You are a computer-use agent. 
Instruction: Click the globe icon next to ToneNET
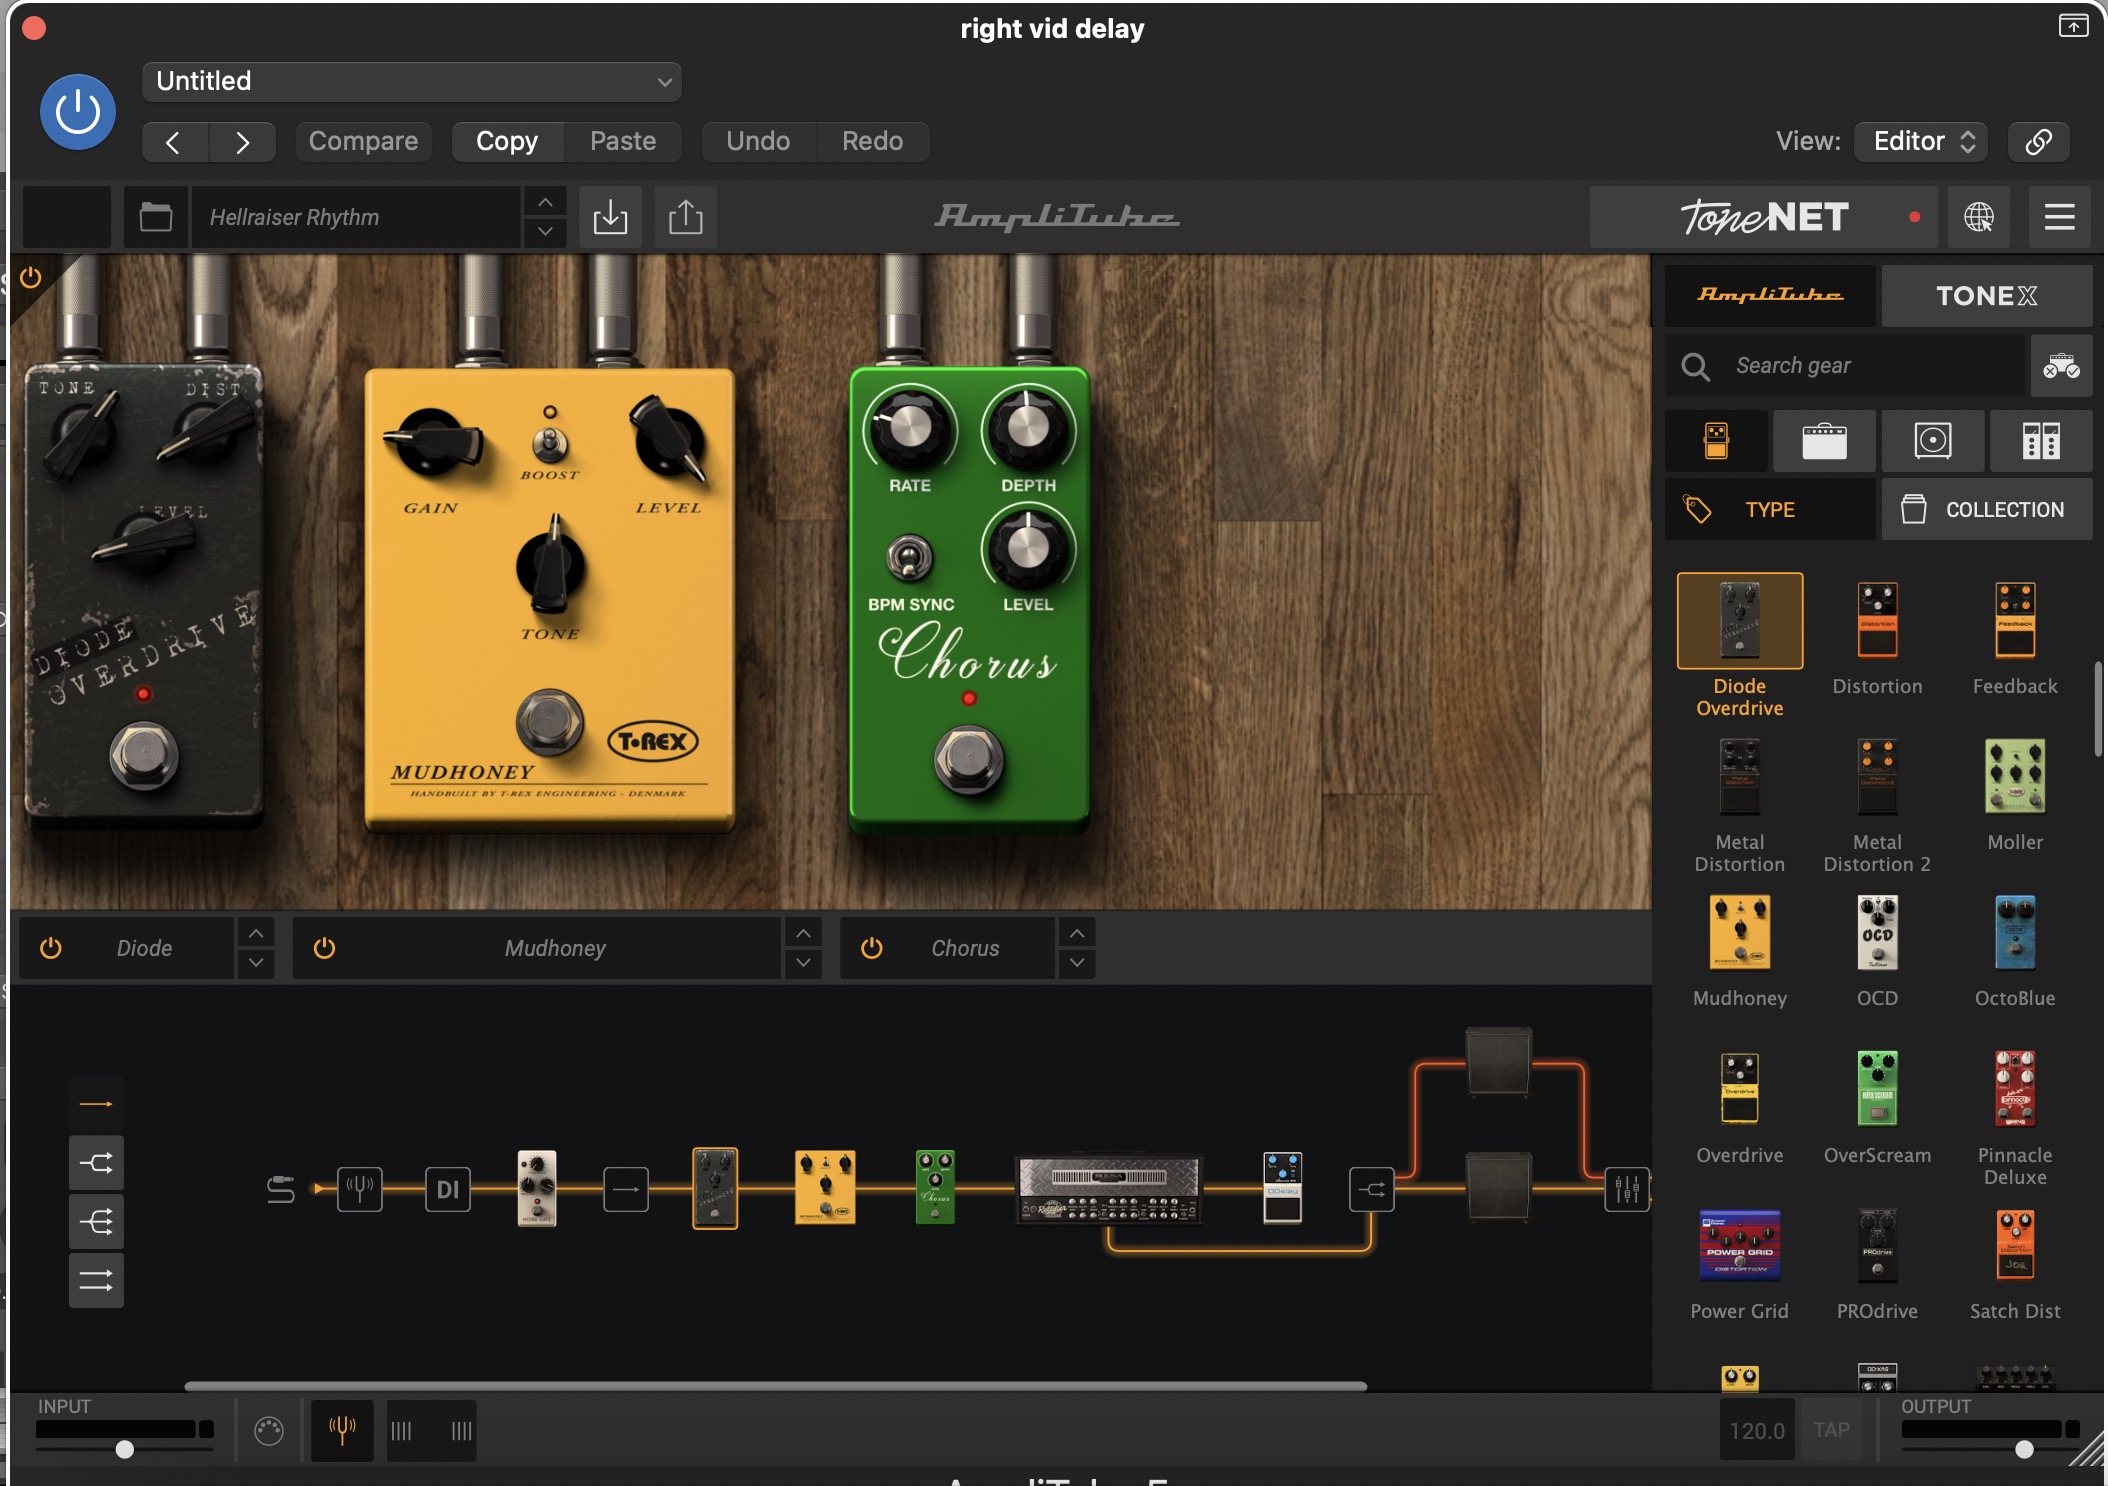tap(1978, 217)
